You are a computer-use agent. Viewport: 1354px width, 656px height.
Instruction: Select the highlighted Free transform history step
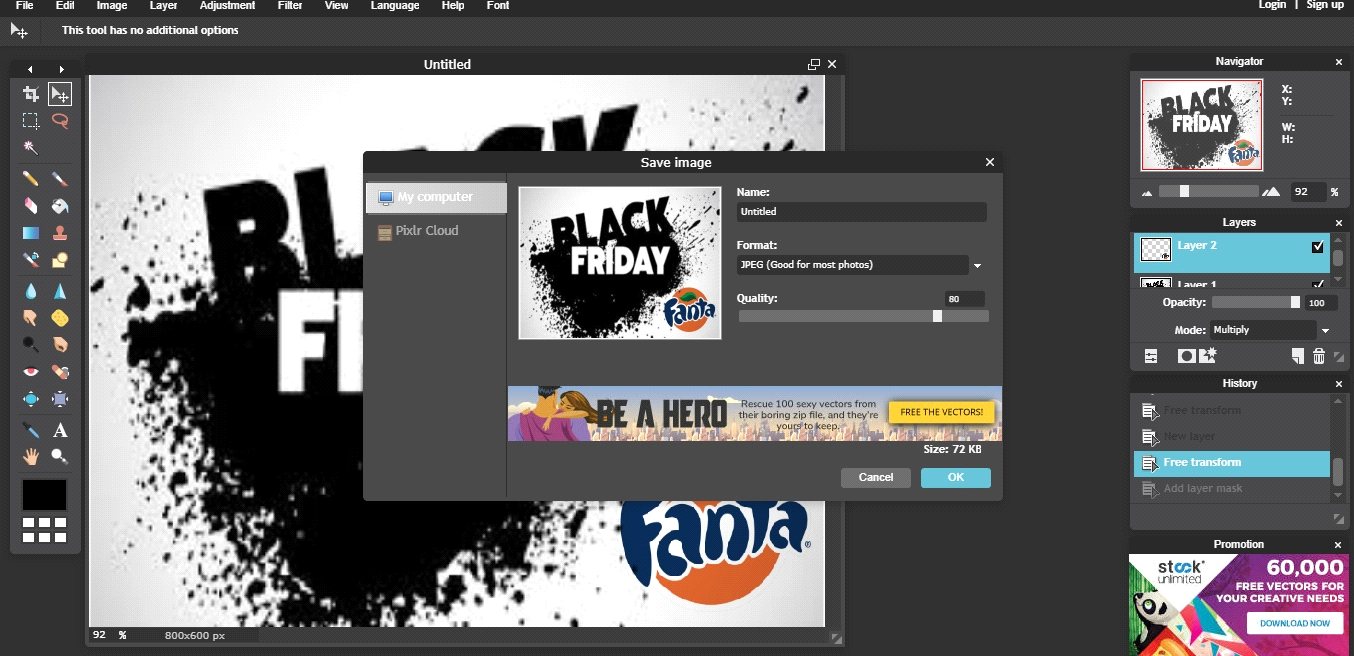pyautogui.click(x=1232, y=463)
